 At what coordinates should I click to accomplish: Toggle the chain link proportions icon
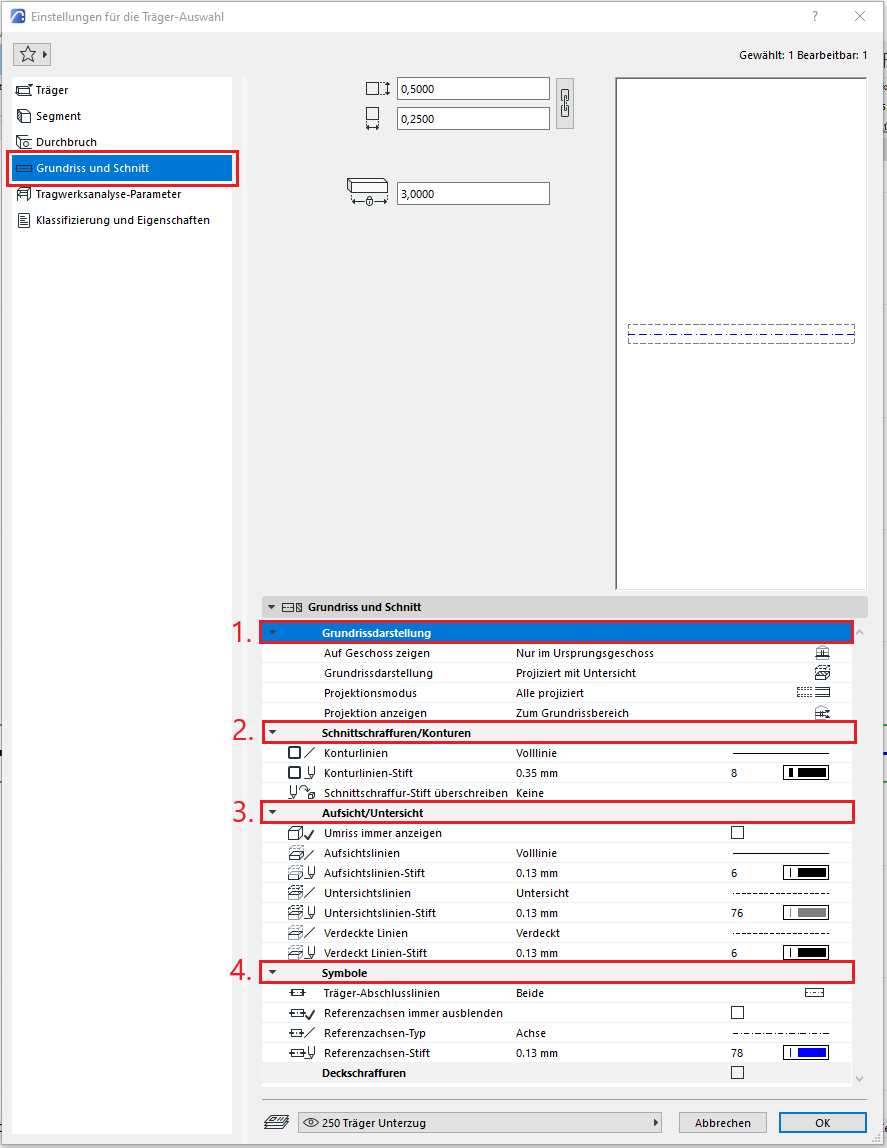point(565,104)
